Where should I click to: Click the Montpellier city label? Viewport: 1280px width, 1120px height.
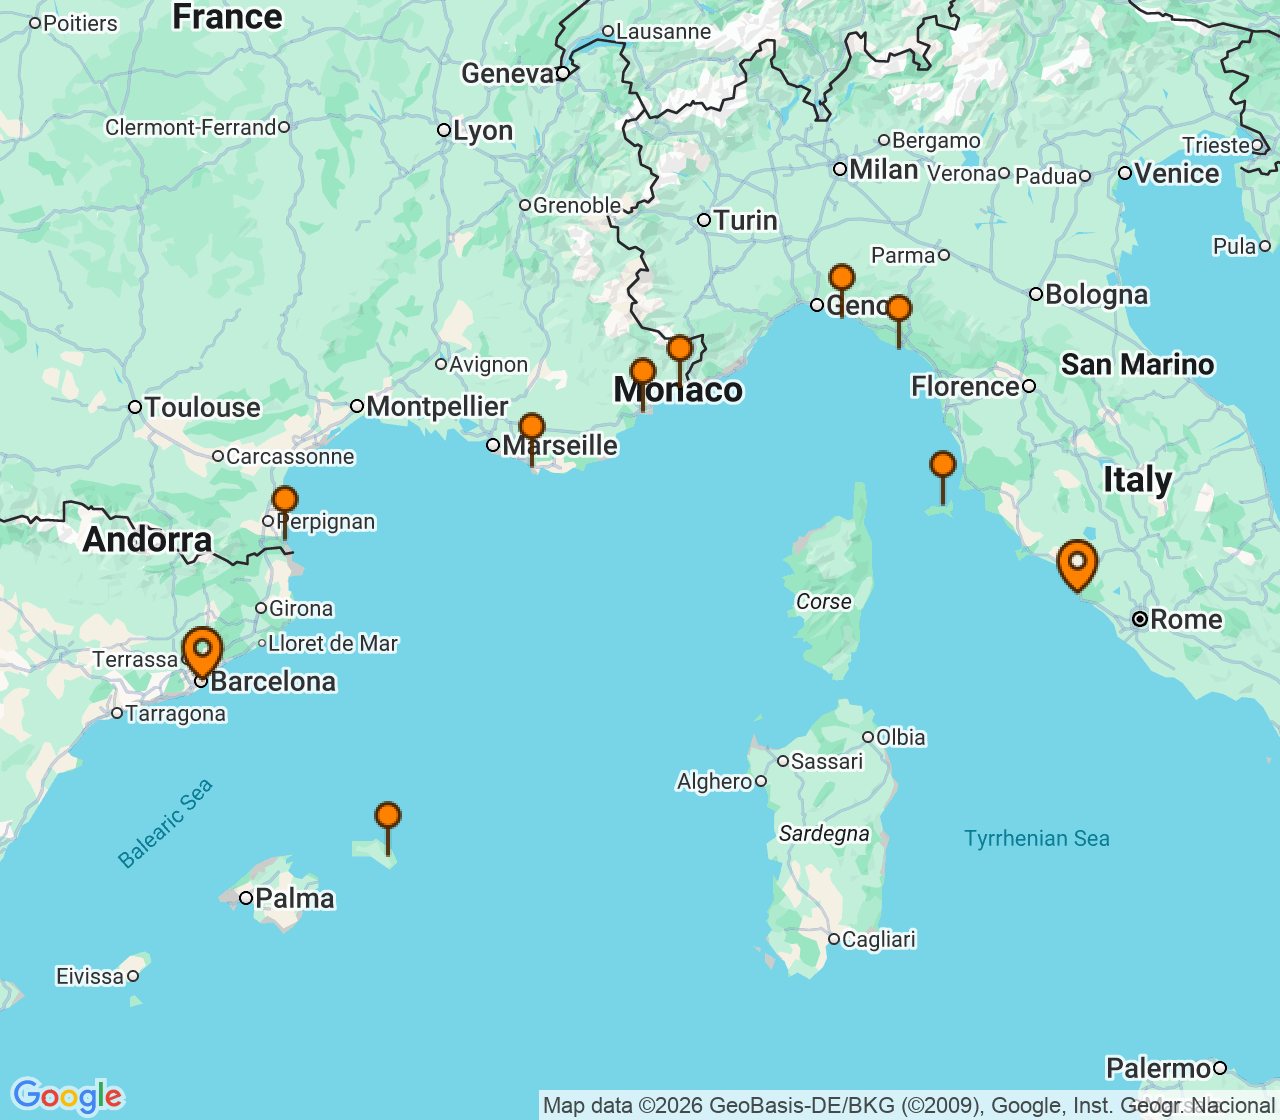click(438, 406)
